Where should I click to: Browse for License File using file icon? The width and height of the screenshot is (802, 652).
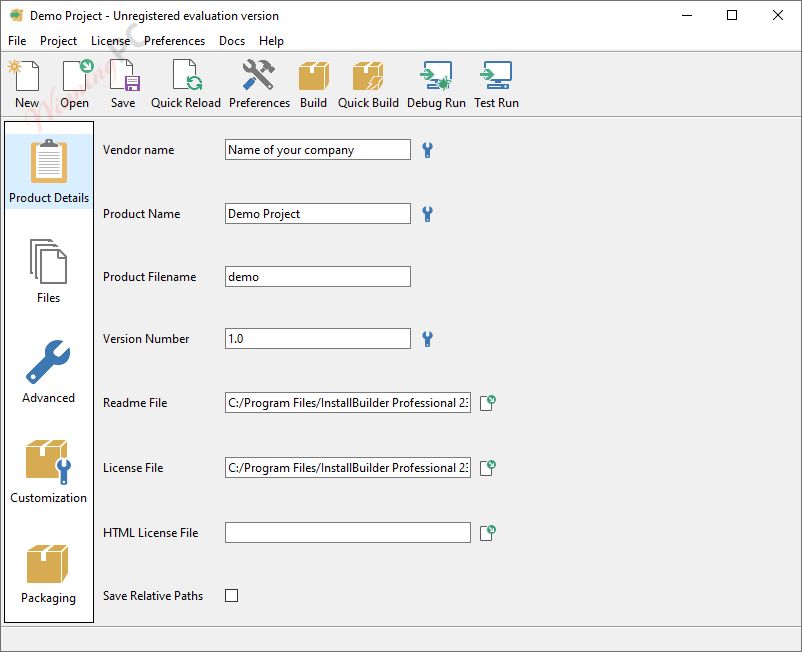tap(488, 467)
